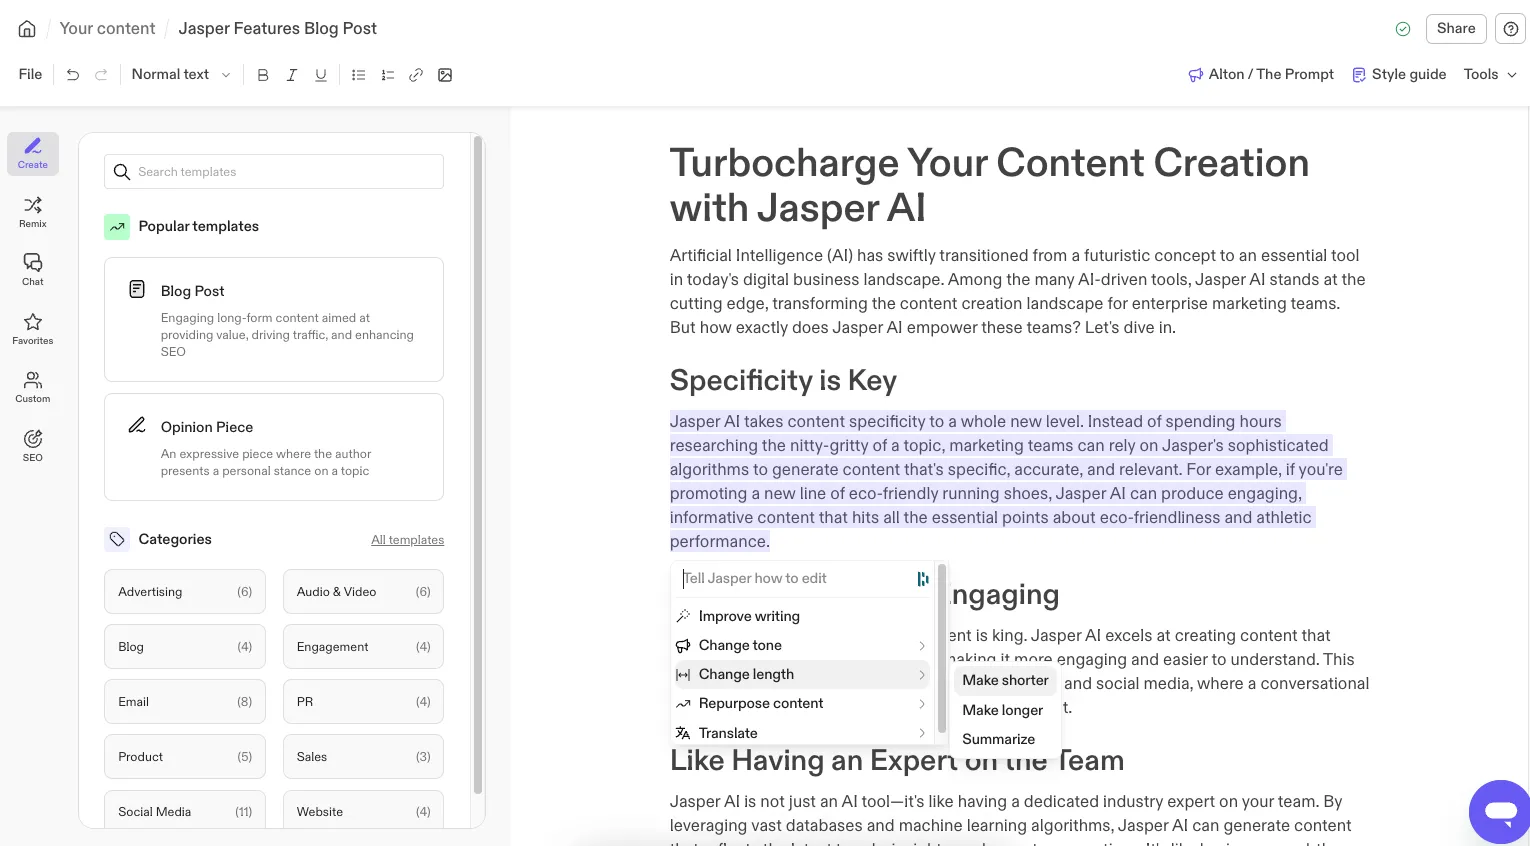
Task: Toggle bold formatting
Action: (x=263, y=75)
